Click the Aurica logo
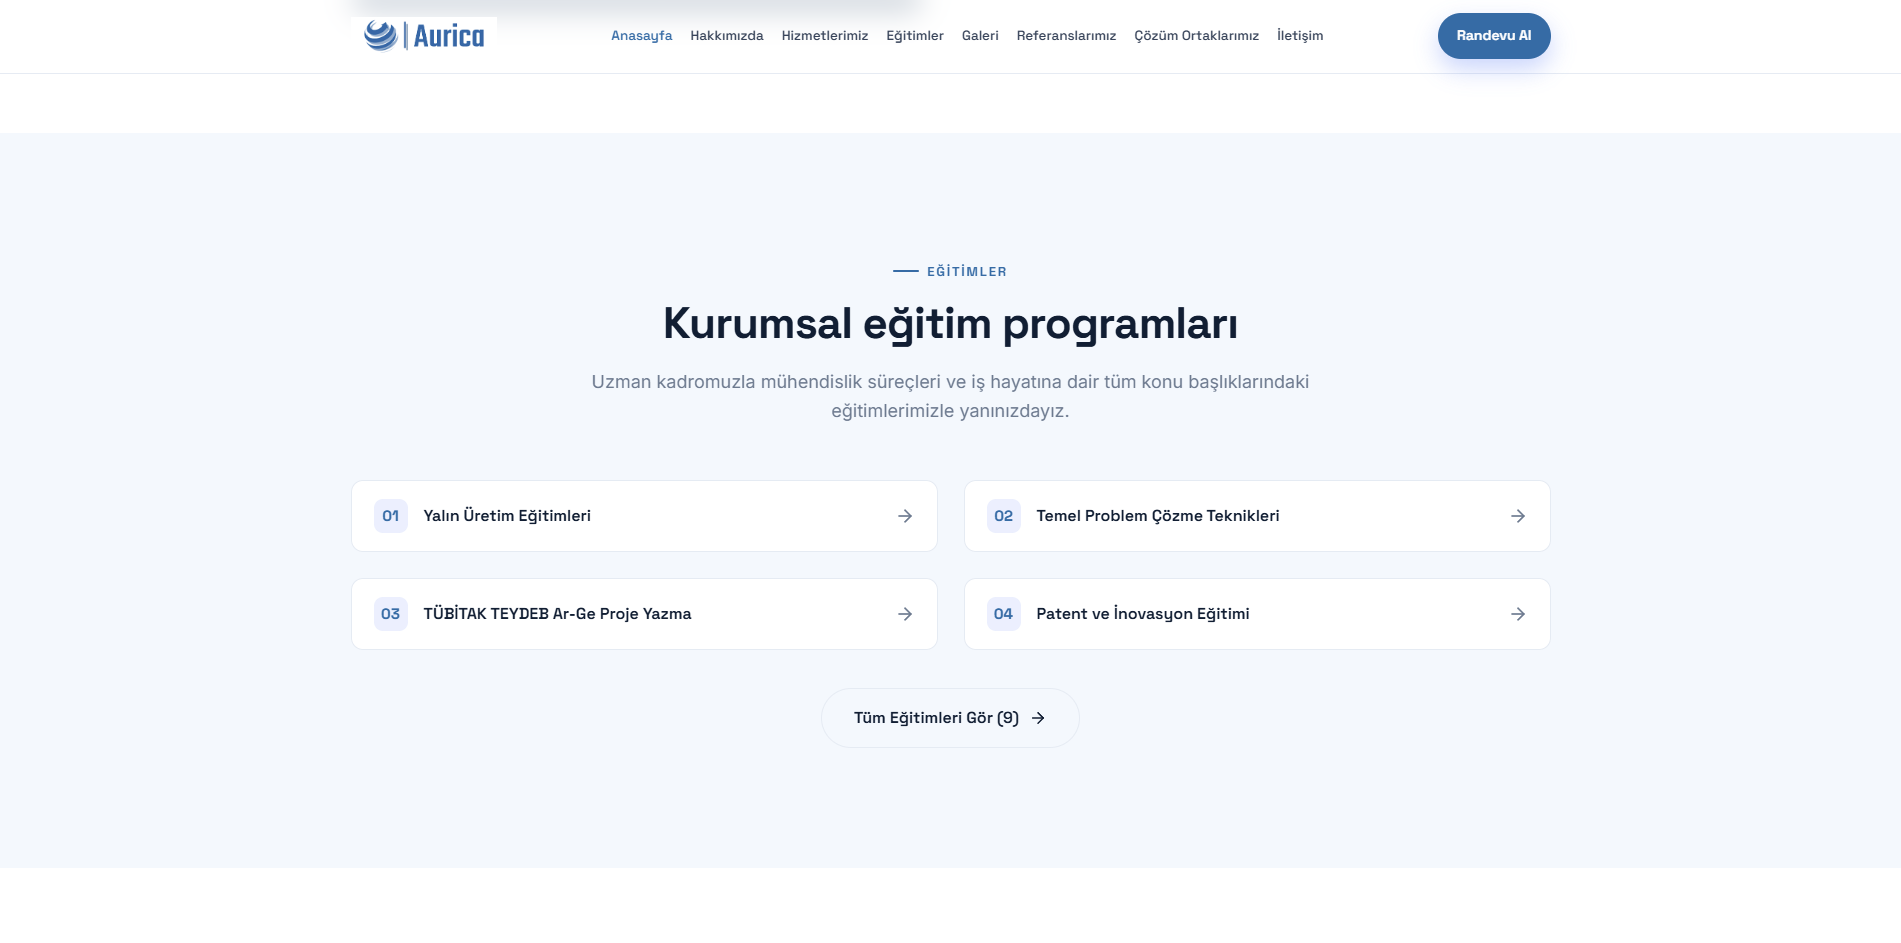This screenshot has width=1901, height=943. pyautogui.click(x=424, y=36)
